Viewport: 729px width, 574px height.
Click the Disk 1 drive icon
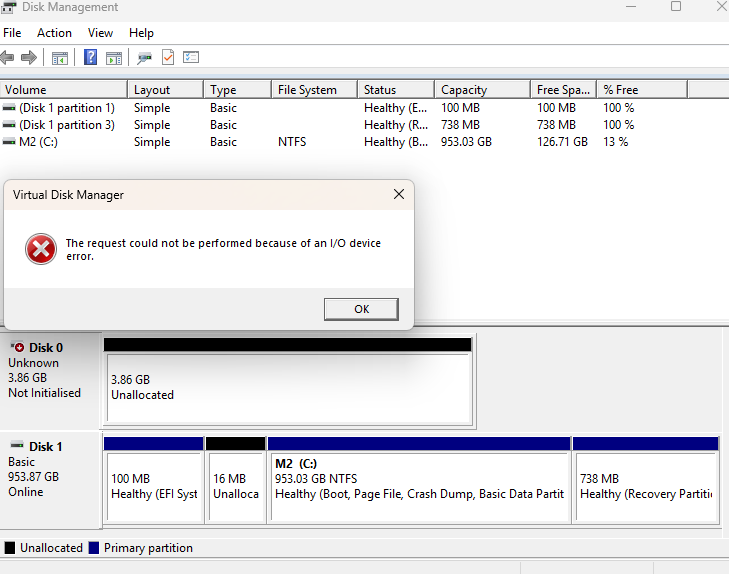click(x=17, y=445)
